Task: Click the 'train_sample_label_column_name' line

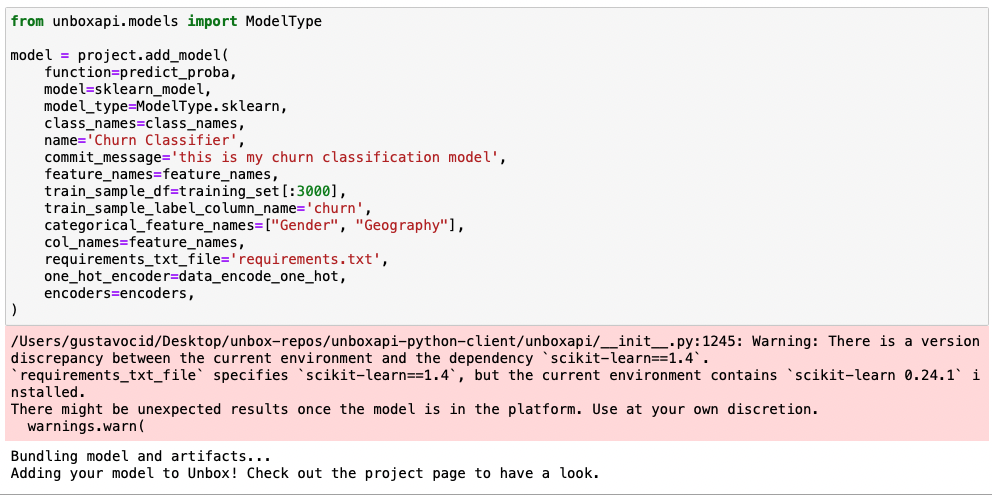Action: 208,209
